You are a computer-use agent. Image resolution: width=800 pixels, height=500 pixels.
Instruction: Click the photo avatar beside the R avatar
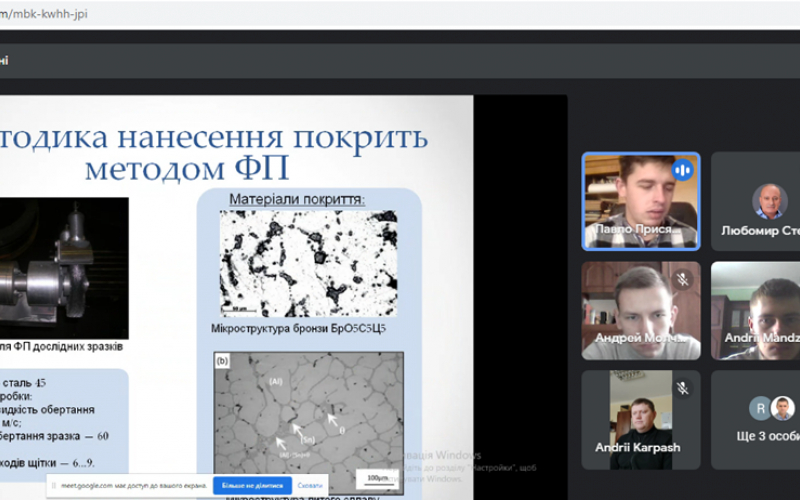coord(783,409)
